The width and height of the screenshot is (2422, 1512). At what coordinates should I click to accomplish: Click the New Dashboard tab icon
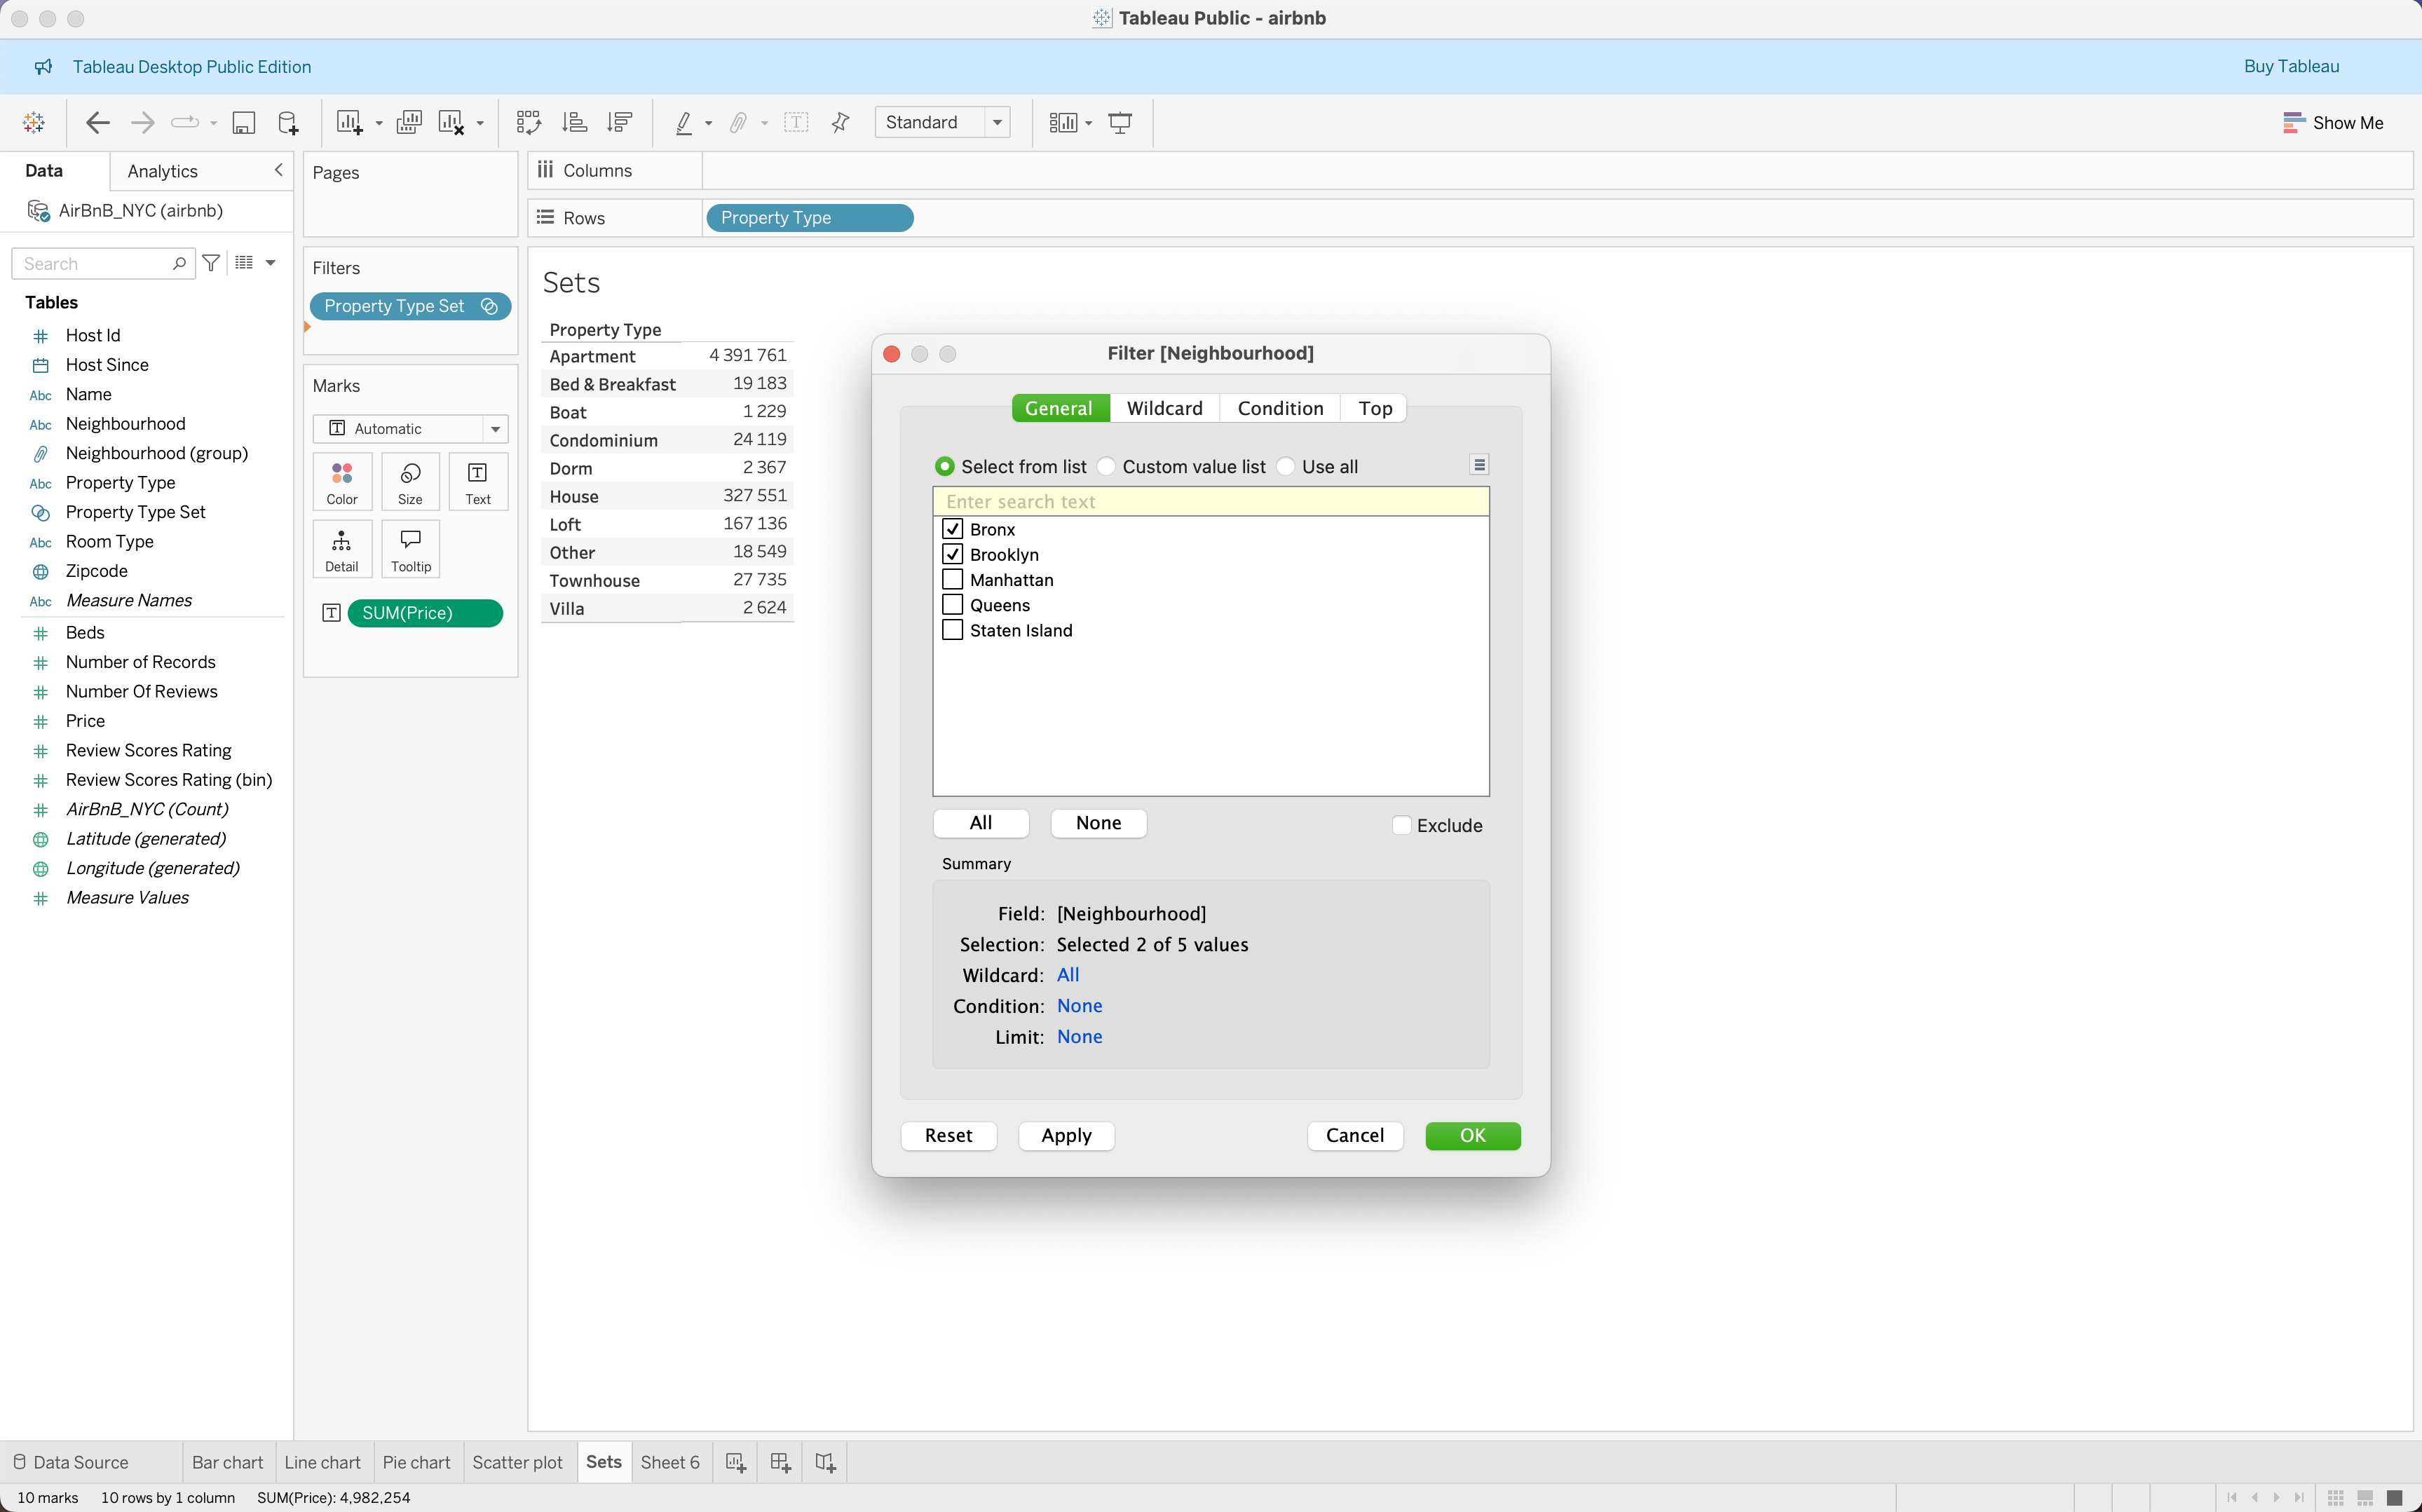pyautogui.click(x=780, y=1462)
